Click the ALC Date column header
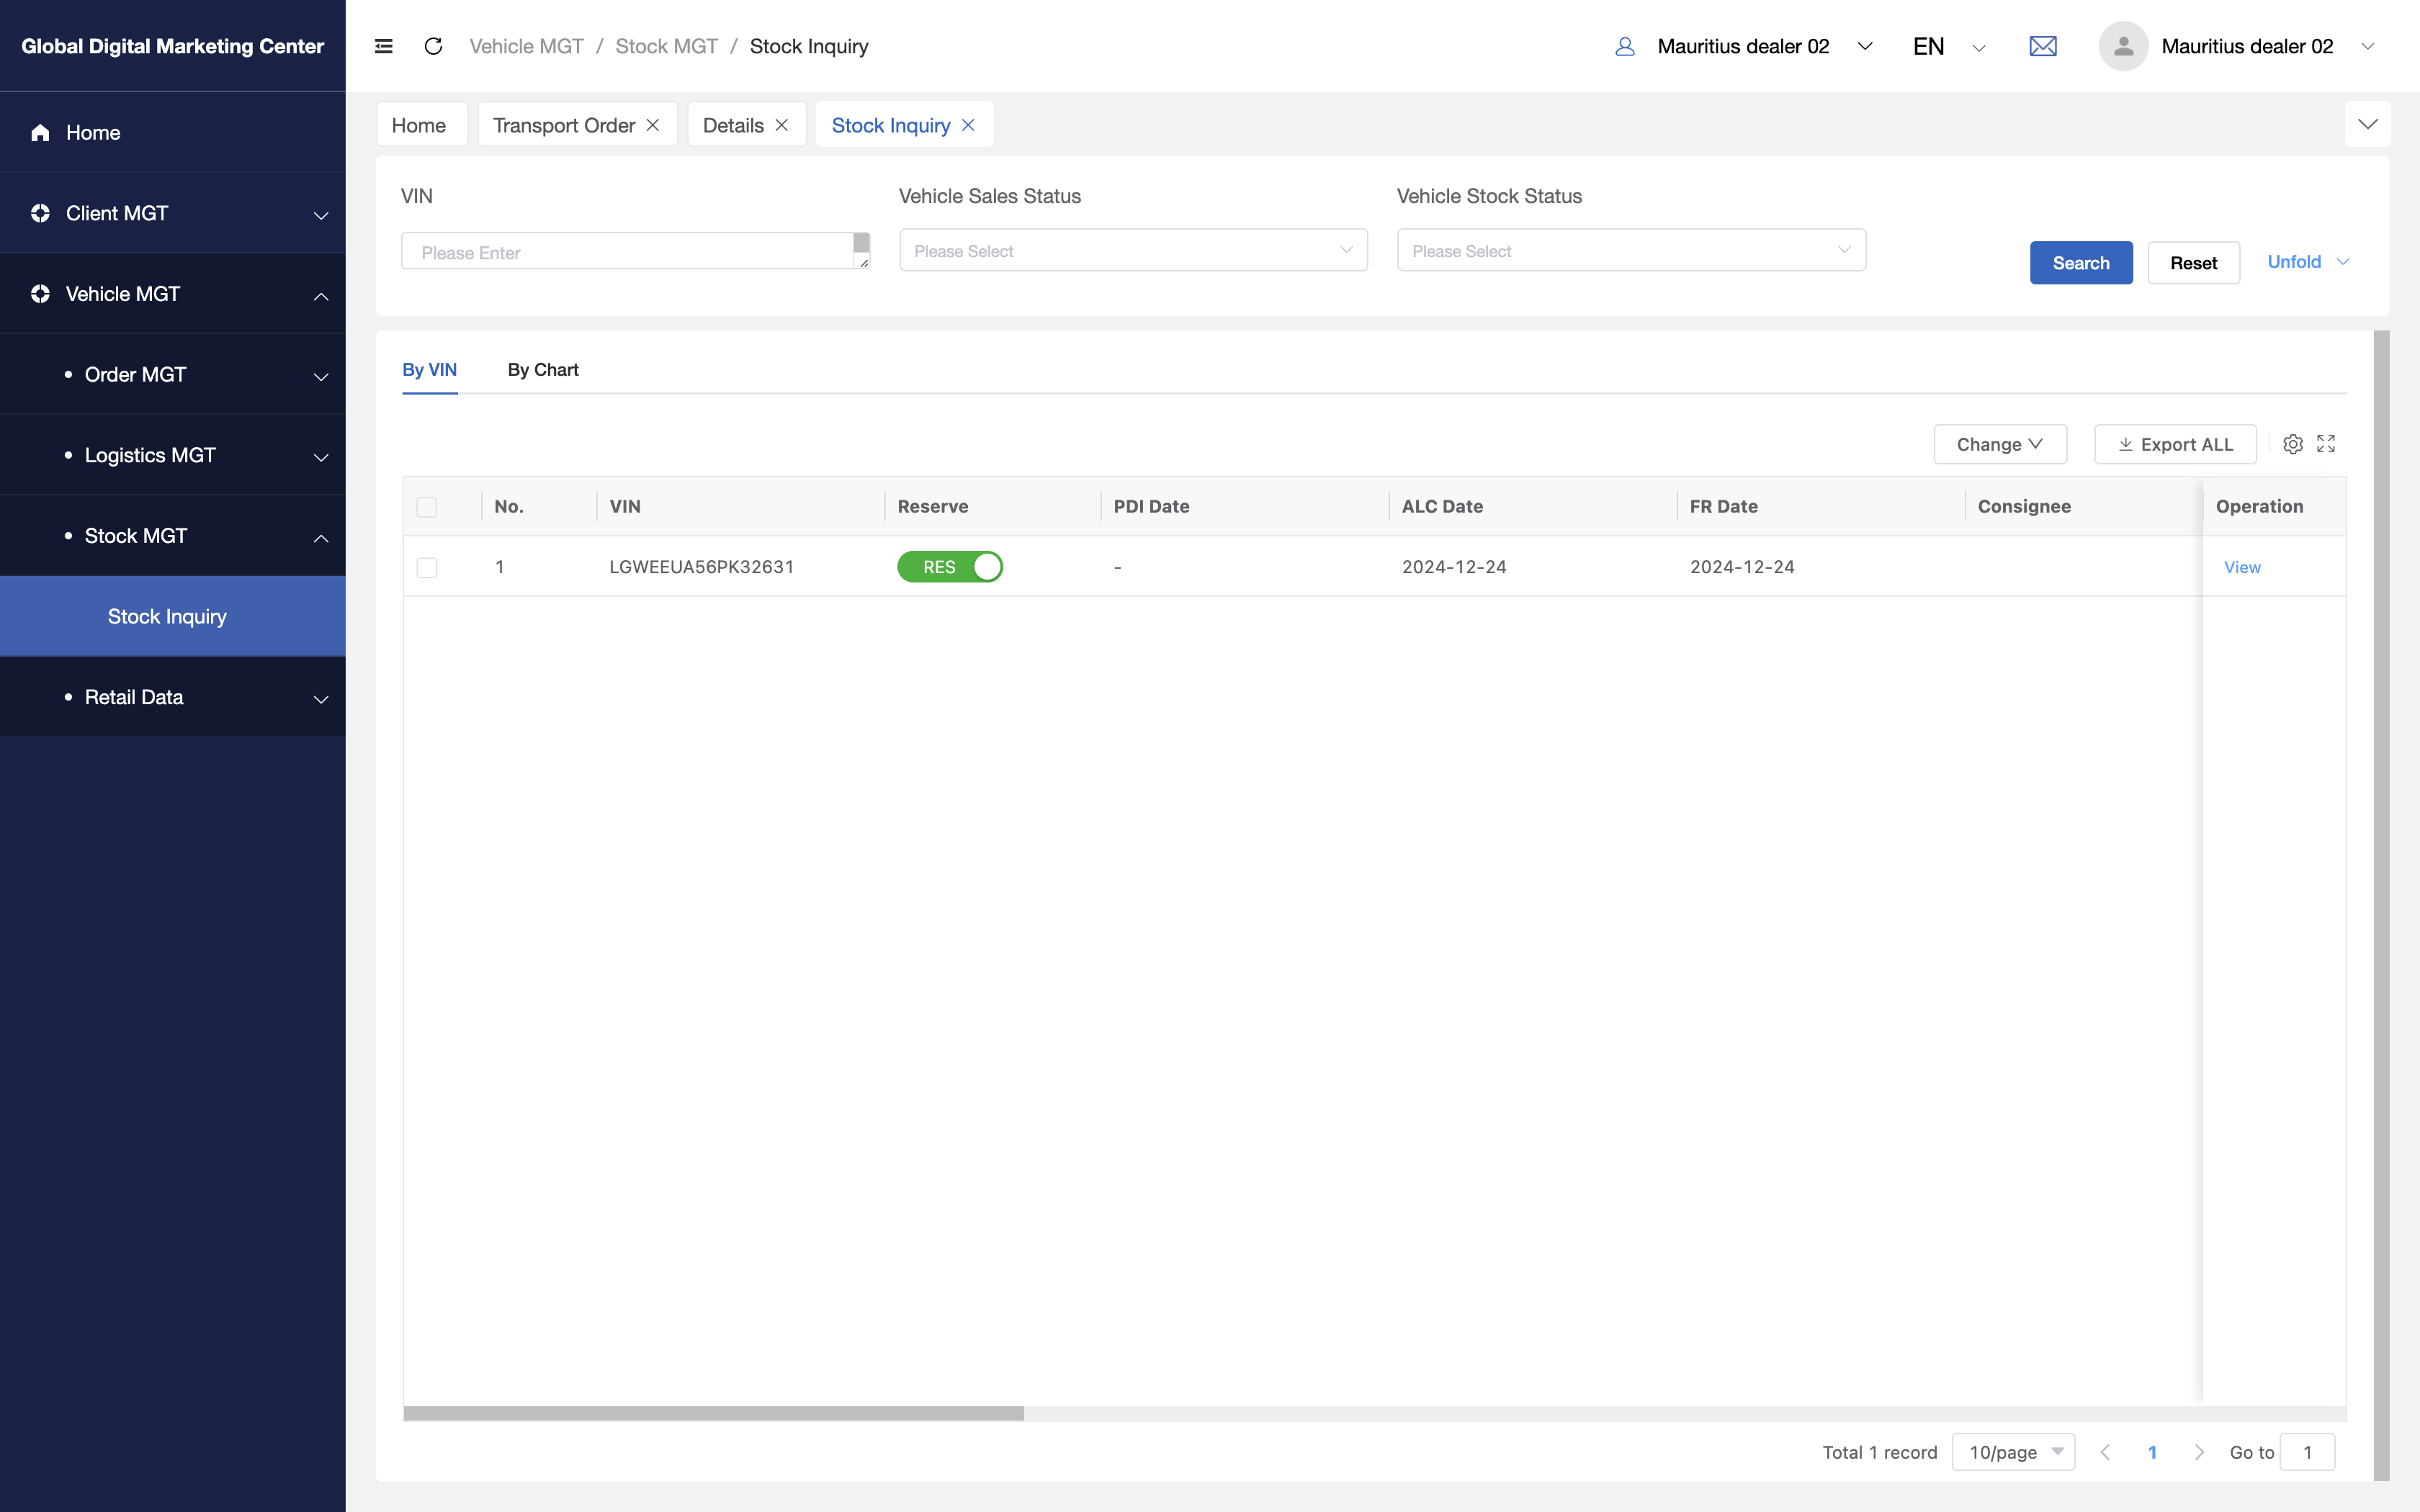Screen dimensions: 2420x1512 click(1532, 506)
